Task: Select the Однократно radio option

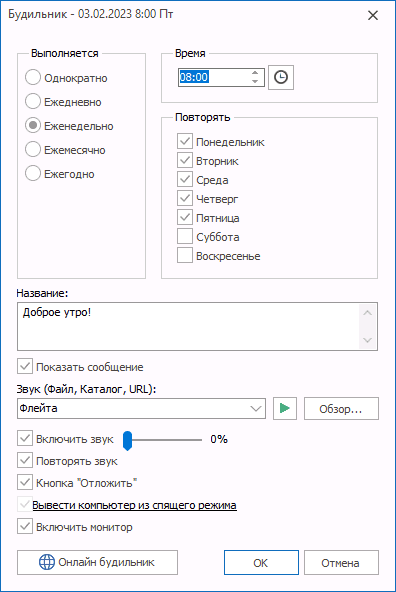Action: [33, 77]
